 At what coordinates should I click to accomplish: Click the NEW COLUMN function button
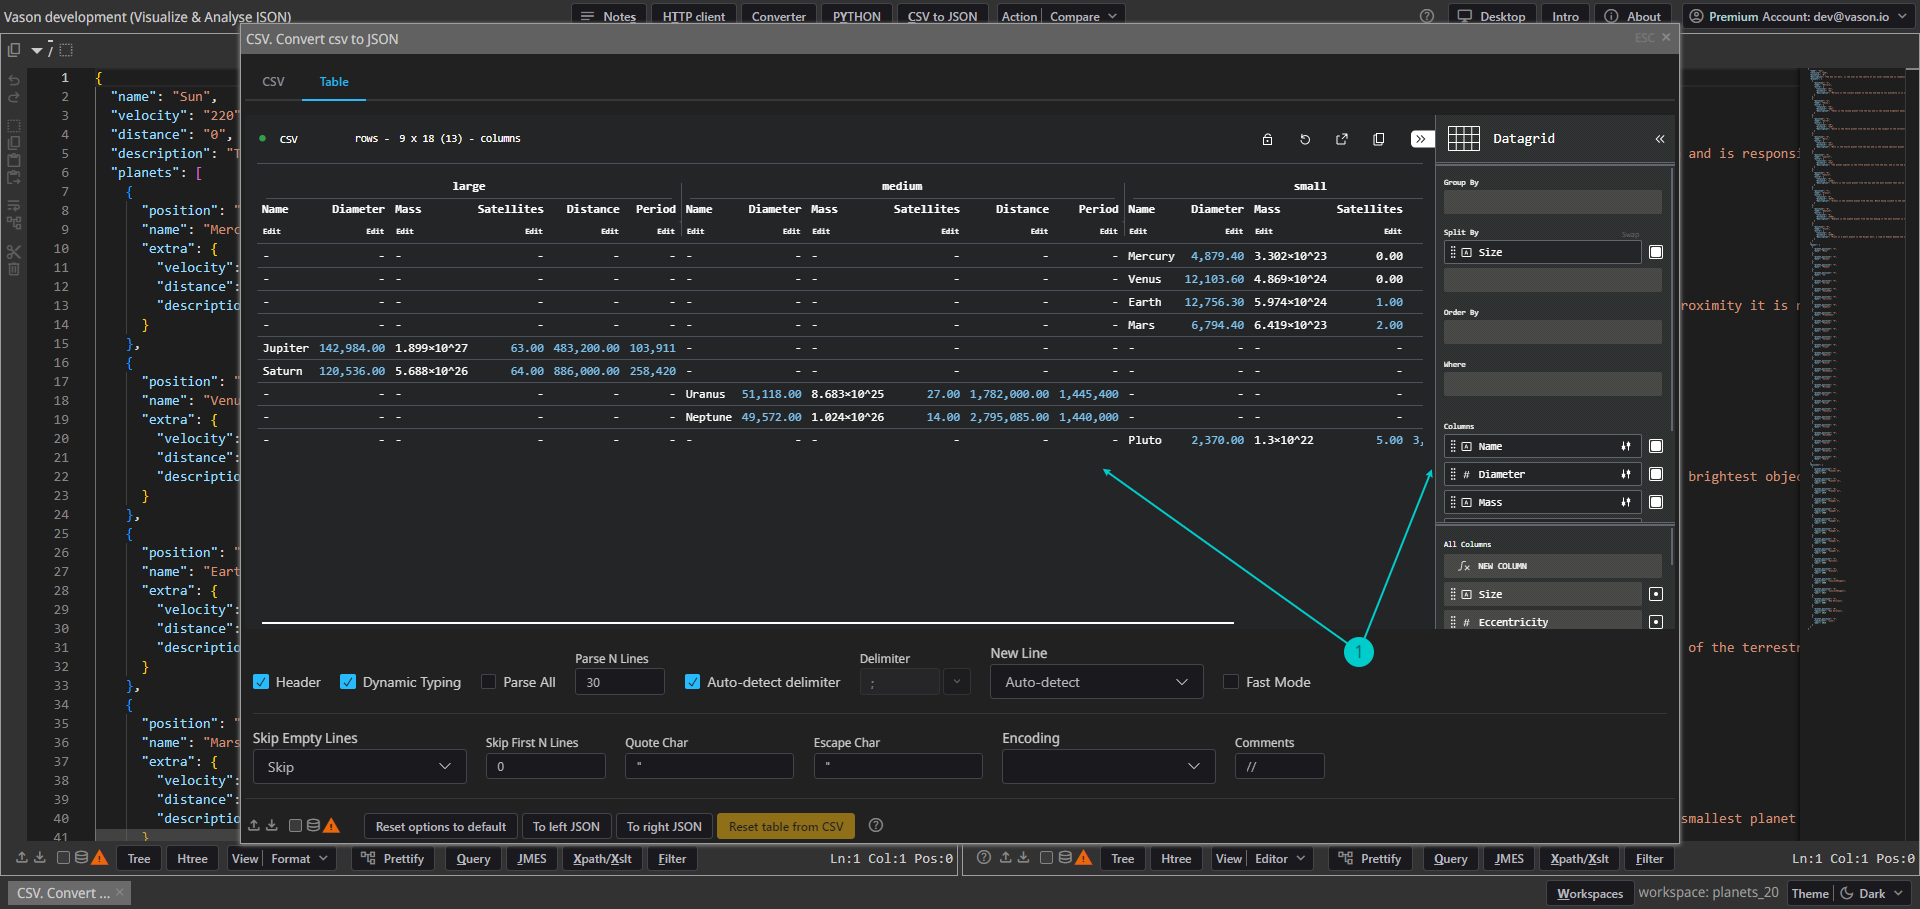tap(1553, 566)
